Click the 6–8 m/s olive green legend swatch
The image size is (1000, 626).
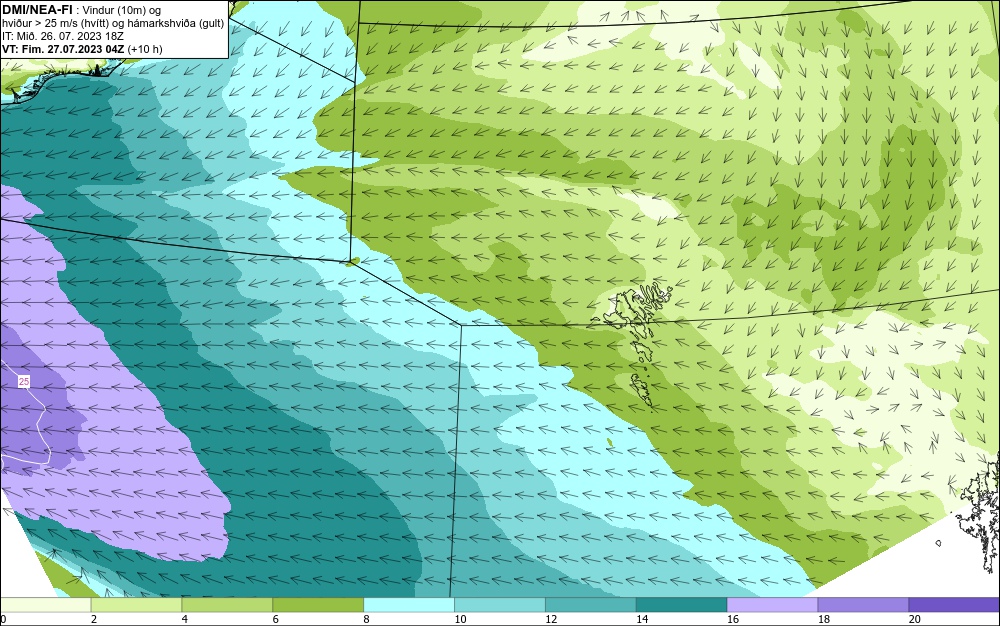(x=318, y=605)
